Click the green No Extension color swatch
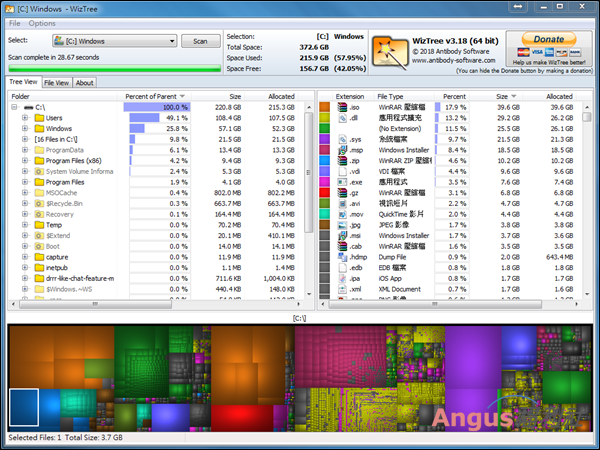 (x=324, y=129)
